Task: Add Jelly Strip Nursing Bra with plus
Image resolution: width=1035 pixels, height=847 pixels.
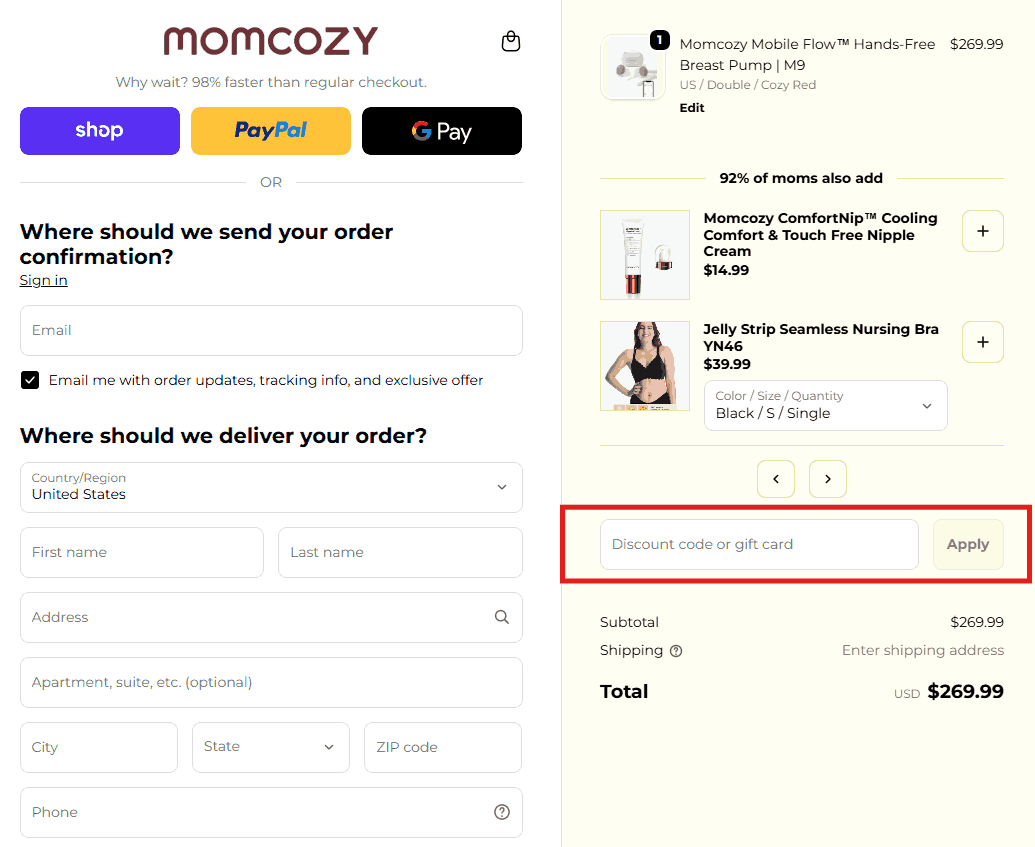Action: coord(982,342)
